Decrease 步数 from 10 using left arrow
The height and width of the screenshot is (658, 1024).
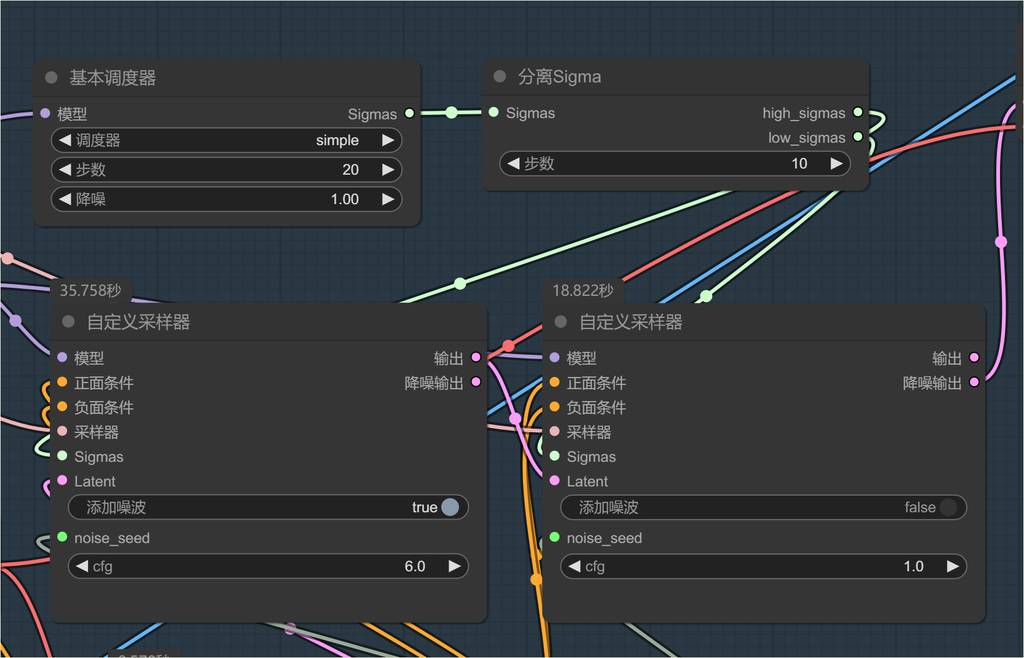pos(513,164)
